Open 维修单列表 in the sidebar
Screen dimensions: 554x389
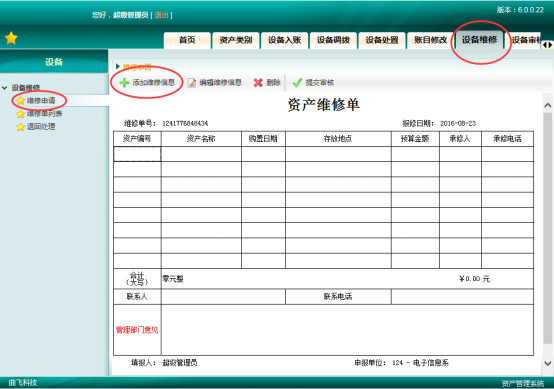click(45, 114)
